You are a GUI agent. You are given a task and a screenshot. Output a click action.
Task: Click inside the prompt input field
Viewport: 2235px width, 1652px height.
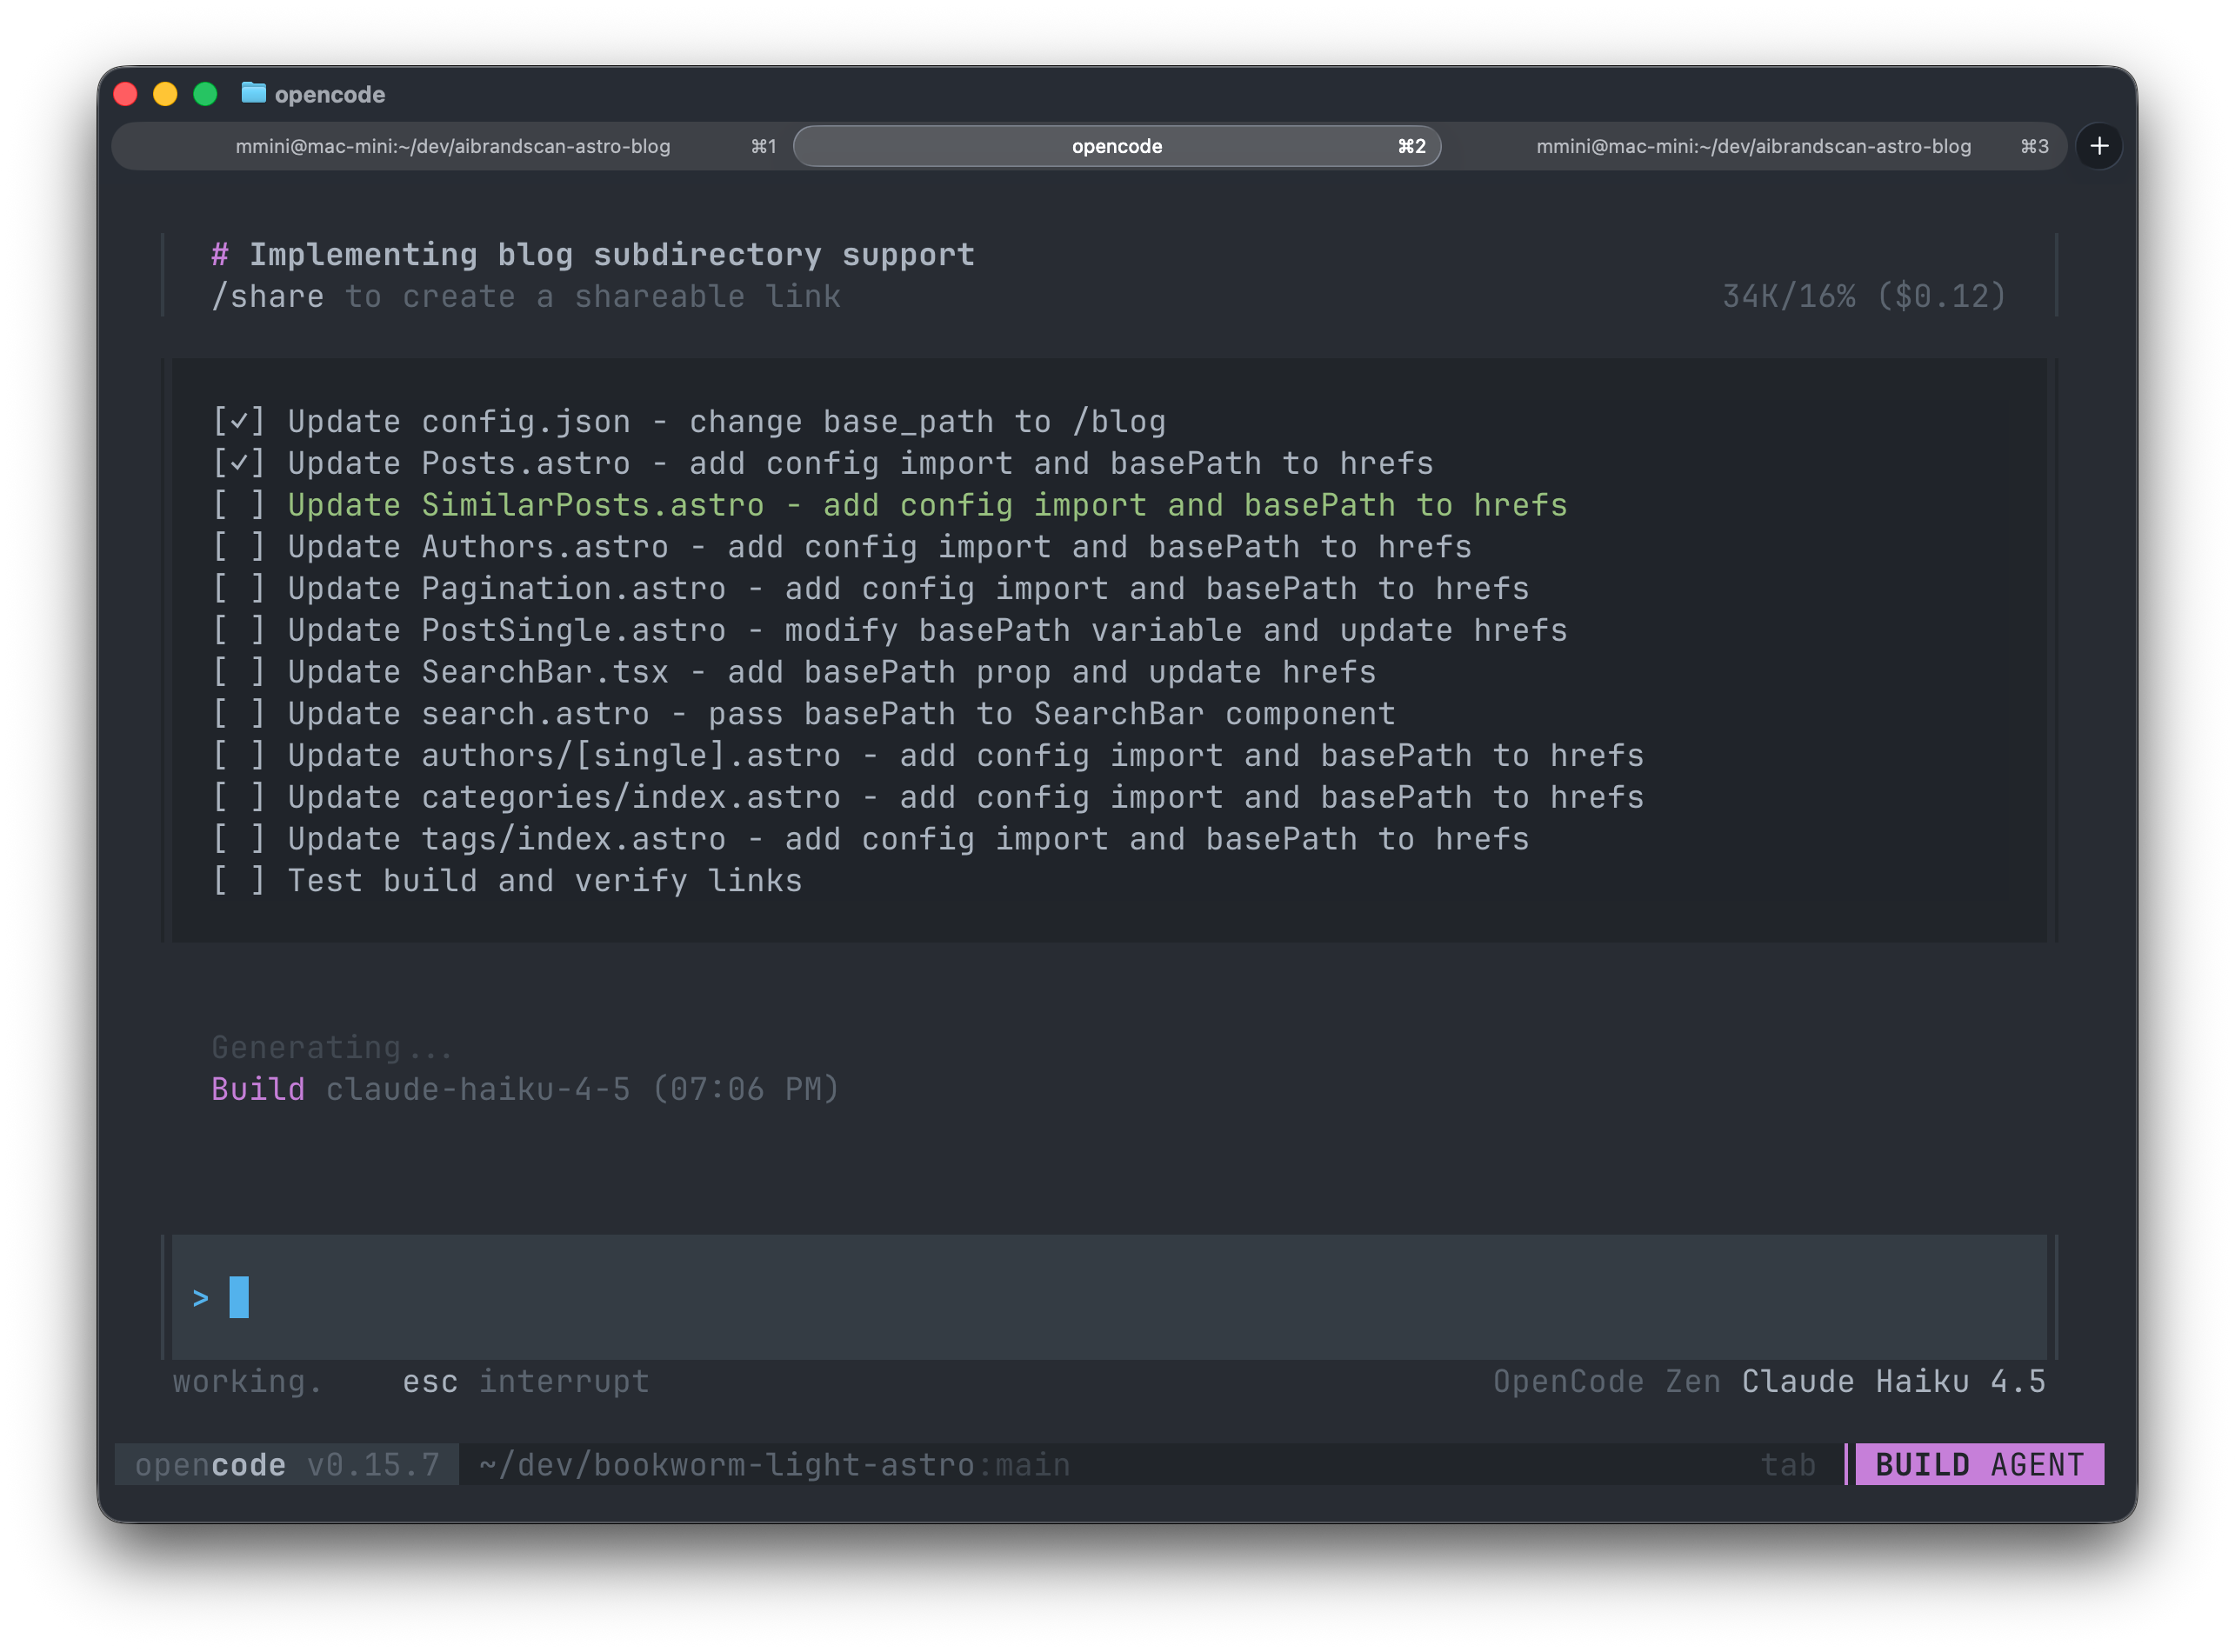click(1100, 1298)
